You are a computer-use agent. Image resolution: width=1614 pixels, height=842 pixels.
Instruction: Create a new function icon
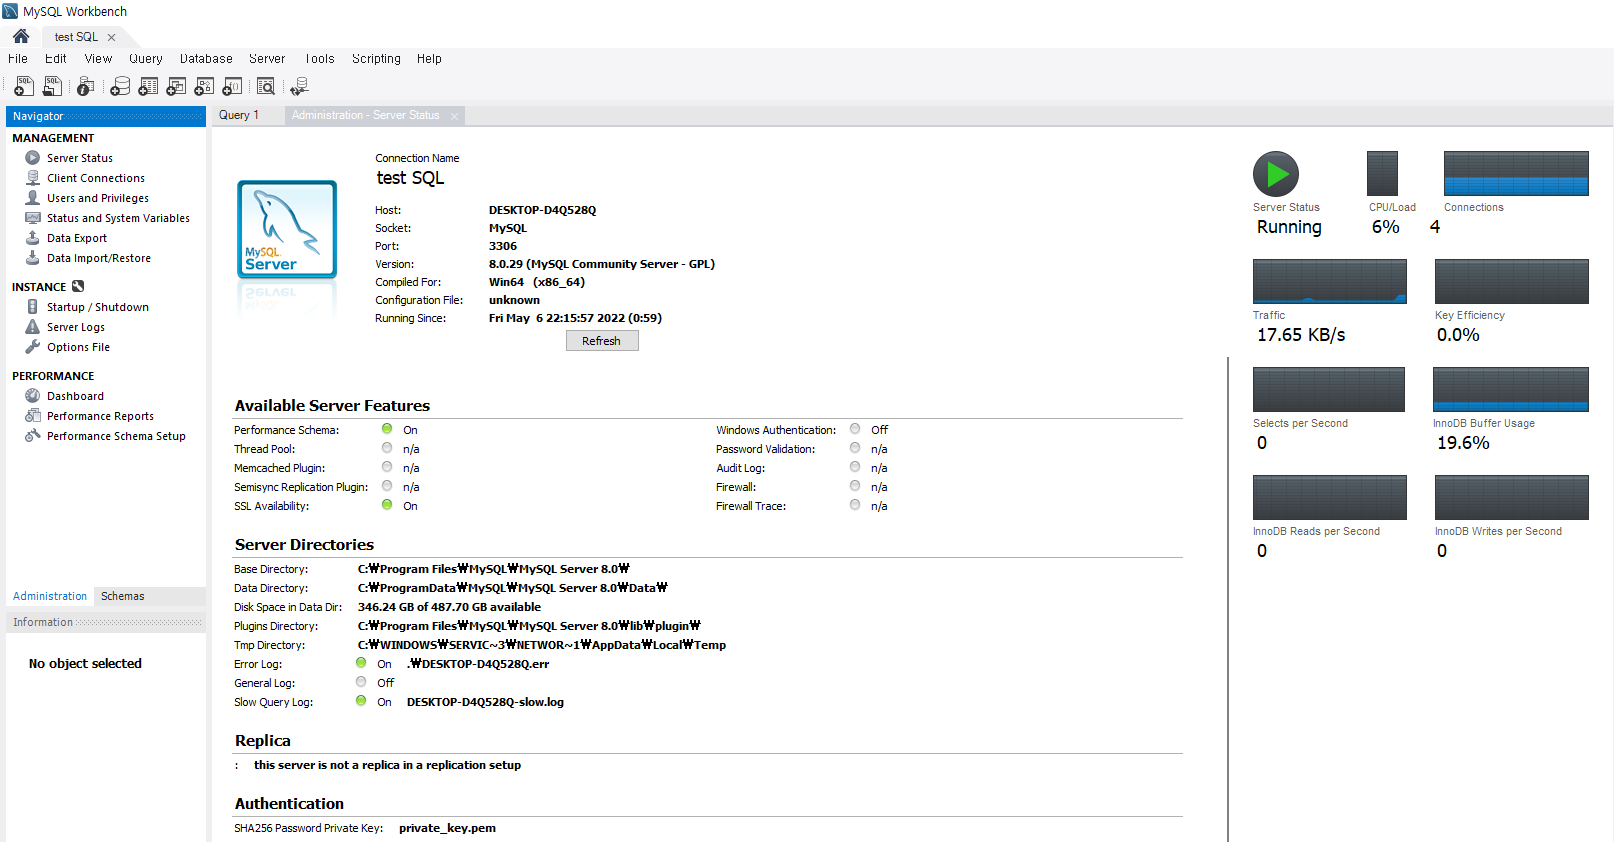coord(232,87)
